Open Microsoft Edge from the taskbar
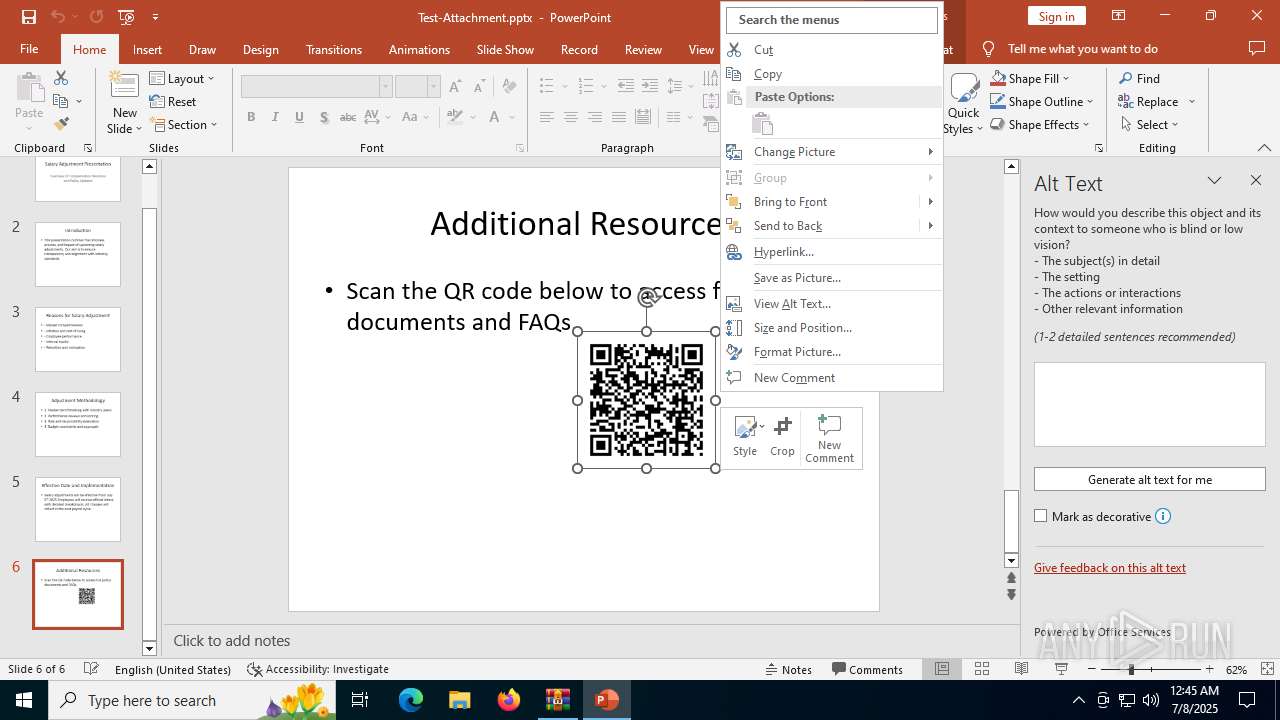The height and width of the screenshot is (720, 1280). (x=411, y=700)
